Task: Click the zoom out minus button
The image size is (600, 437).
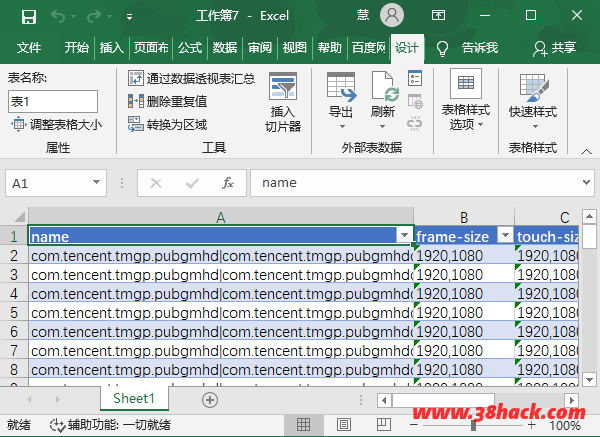Action: tap(414, 425)
